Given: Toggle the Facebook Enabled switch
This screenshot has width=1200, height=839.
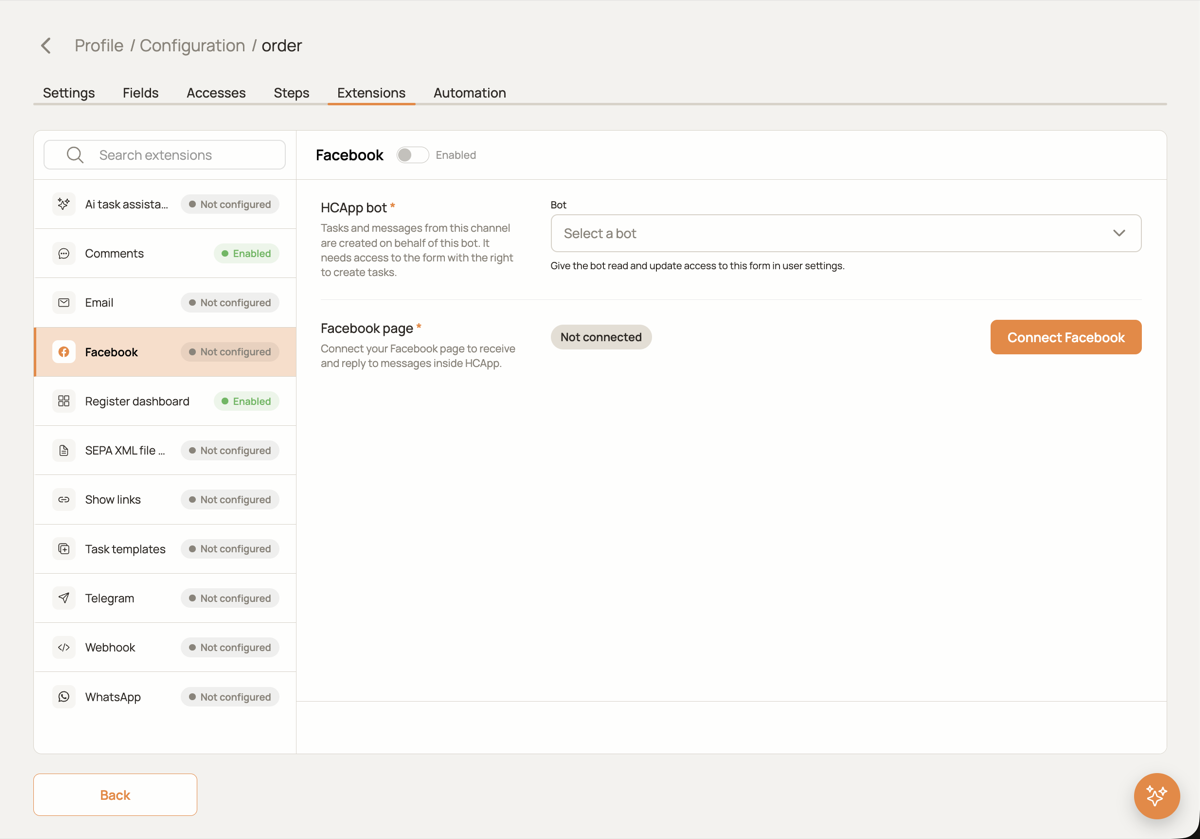Looking at the screenshot, I should [x=412, y=155].
